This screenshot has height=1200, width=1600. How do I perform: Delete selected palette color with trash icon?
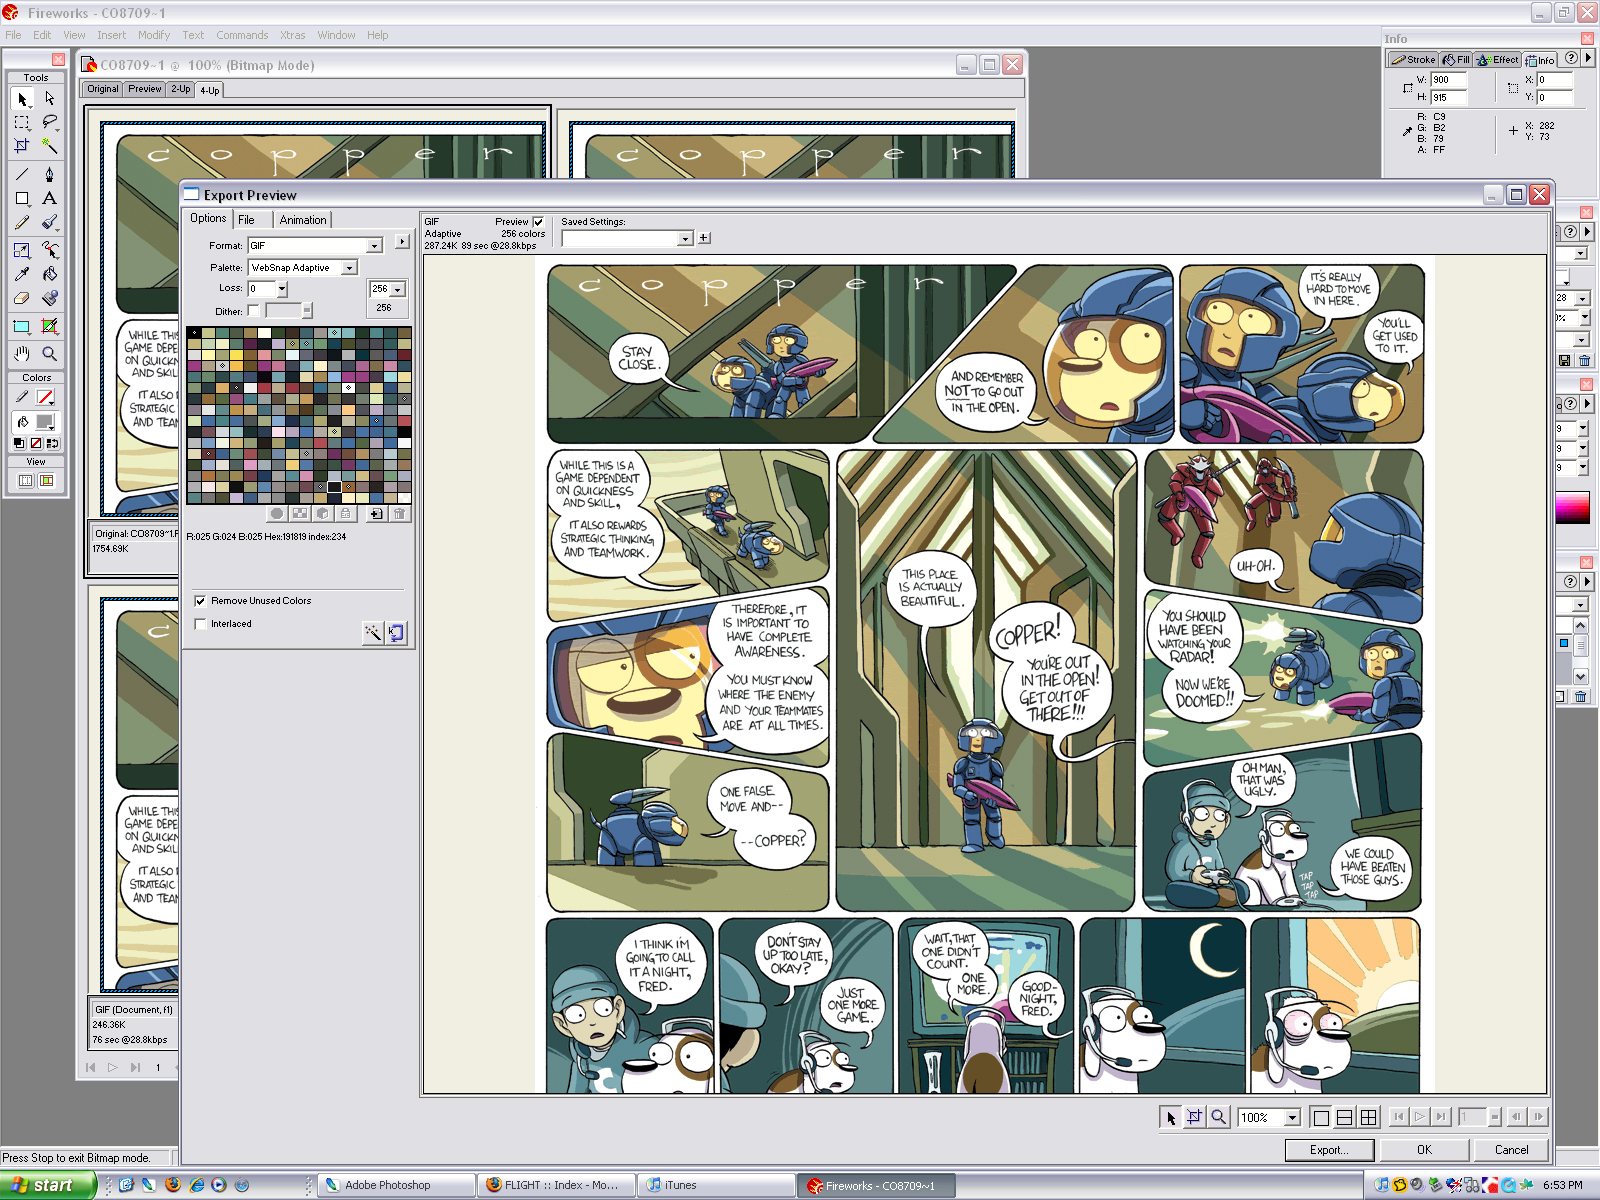click(x=399, y=514)
